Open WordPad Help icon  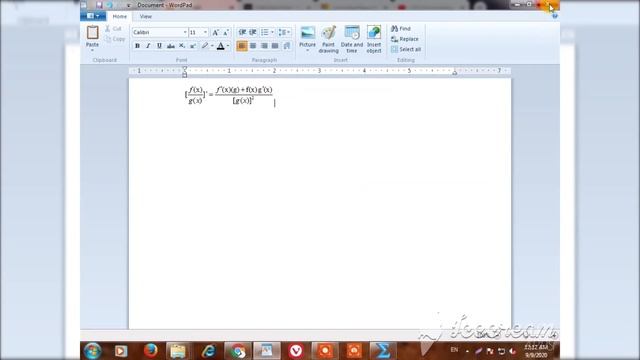tap(554, 16)
